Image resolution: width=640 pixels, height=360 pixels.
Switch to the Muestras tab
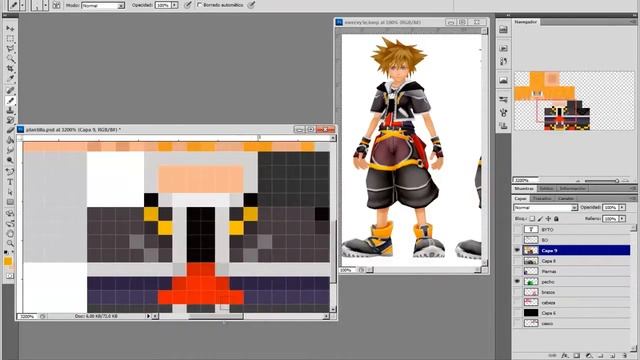524,189
